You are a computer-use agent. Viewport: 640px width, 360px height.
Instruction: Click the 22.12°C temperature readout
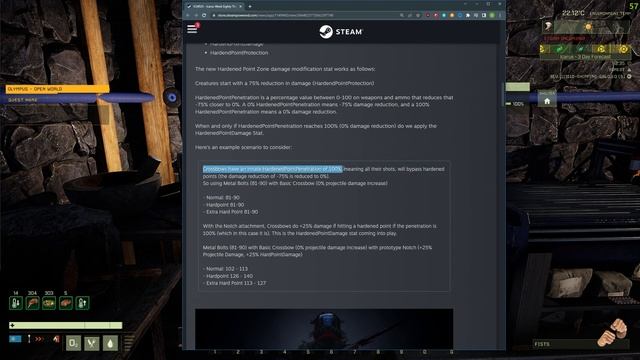(x=573, y=13)
